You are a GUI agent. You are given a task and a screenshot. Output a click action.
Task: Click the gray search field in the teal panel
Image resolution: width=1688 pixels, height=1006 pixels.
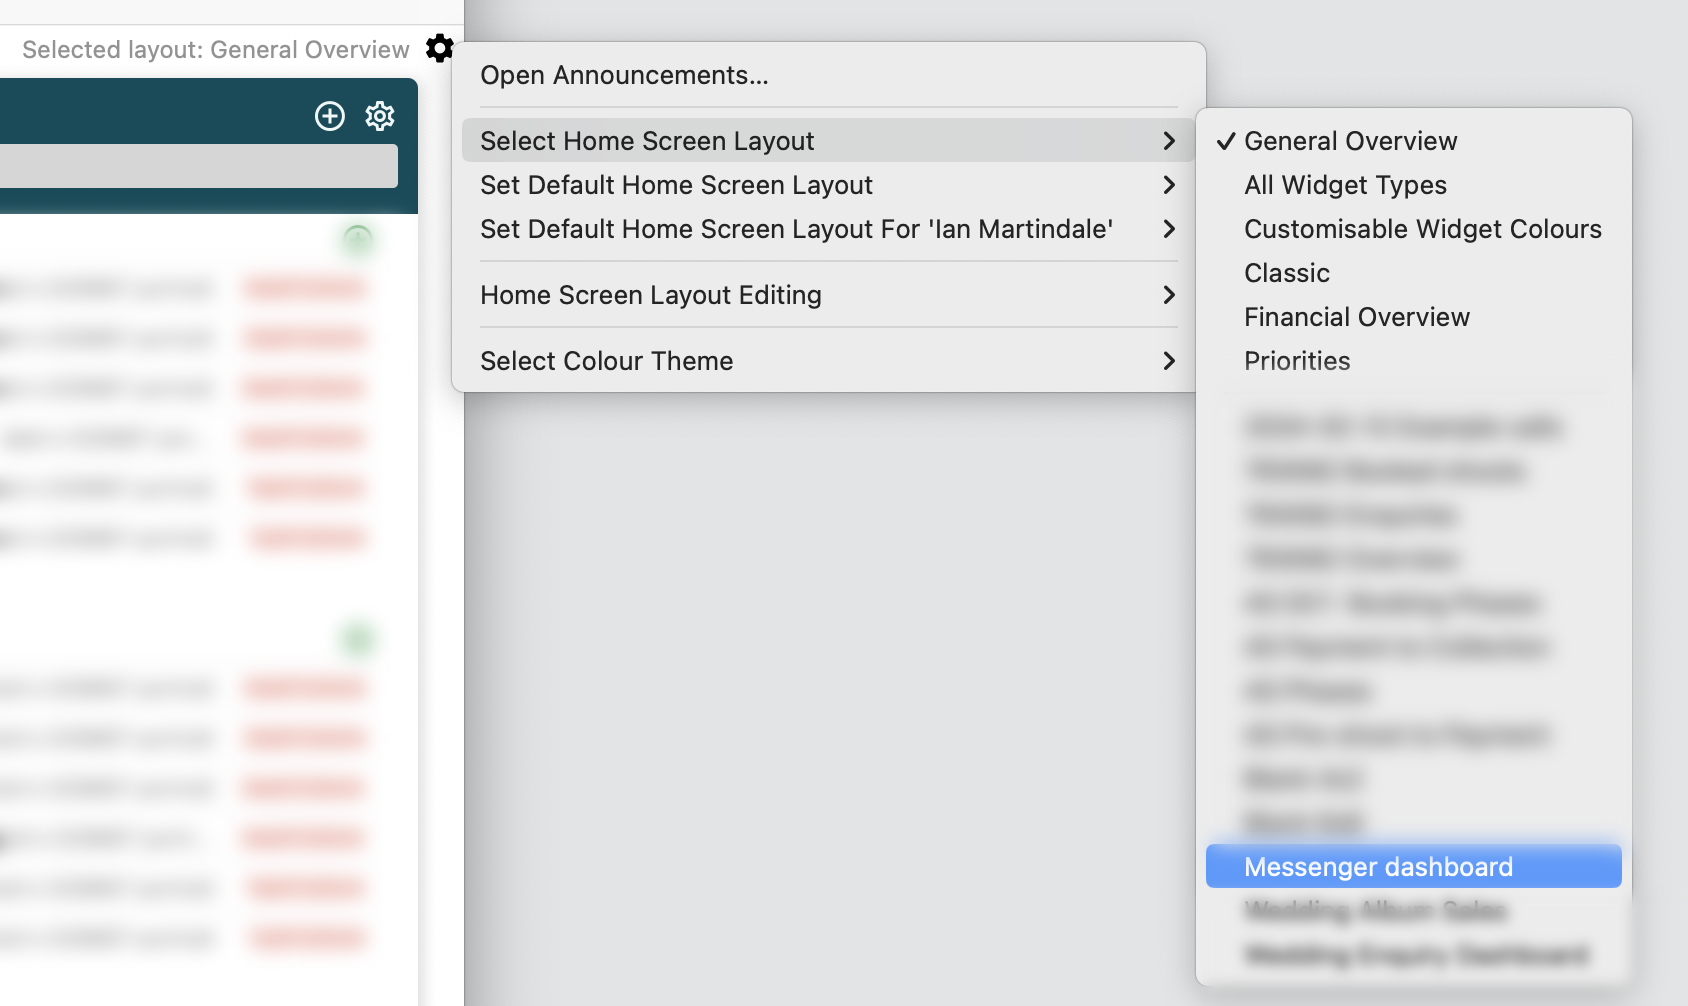(200, 165)
